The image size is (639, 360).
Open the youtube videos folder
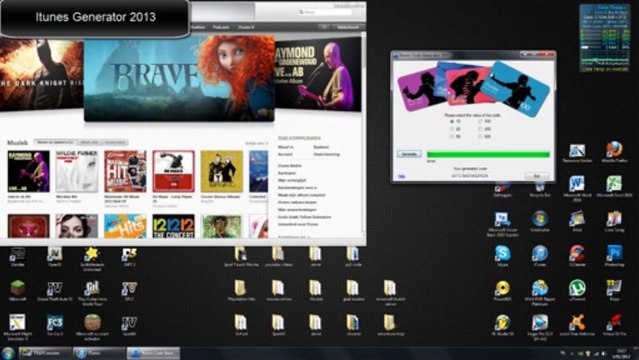click(x=279, y=256)
